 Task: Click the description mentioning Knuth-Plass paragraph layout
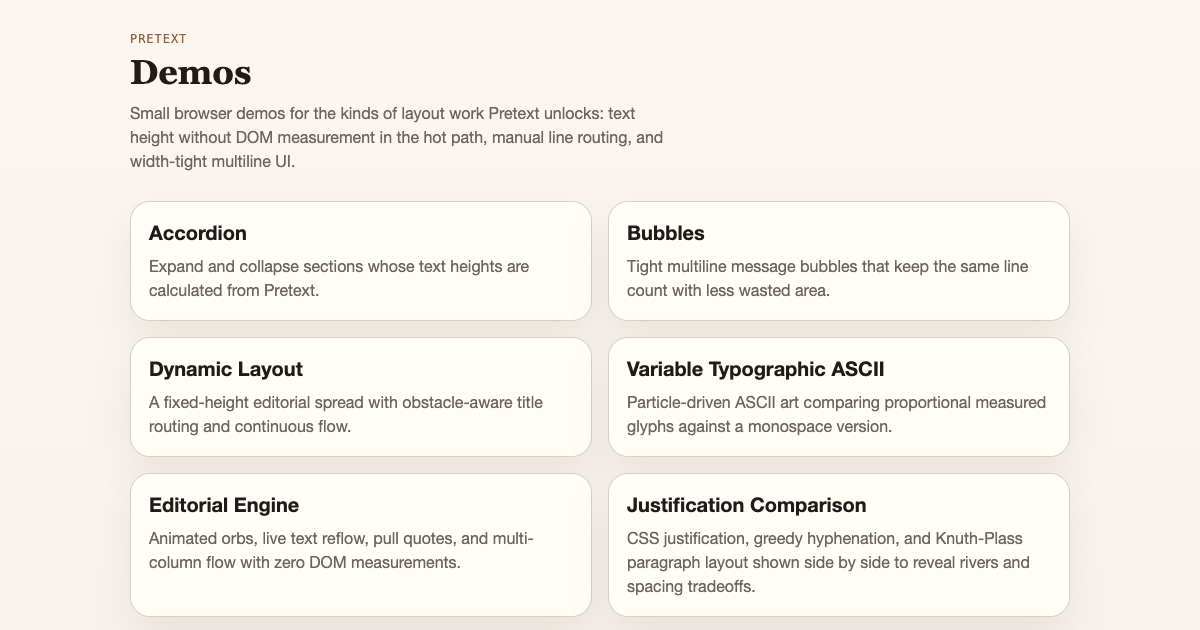pos(828,563)
